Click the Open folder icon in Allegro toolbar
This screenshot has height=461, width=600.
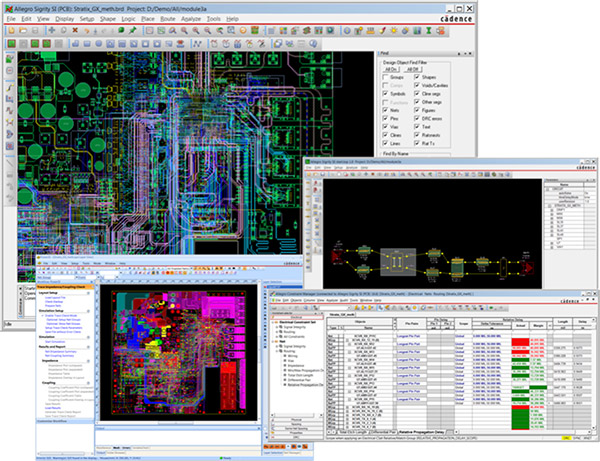coord(23,30)
